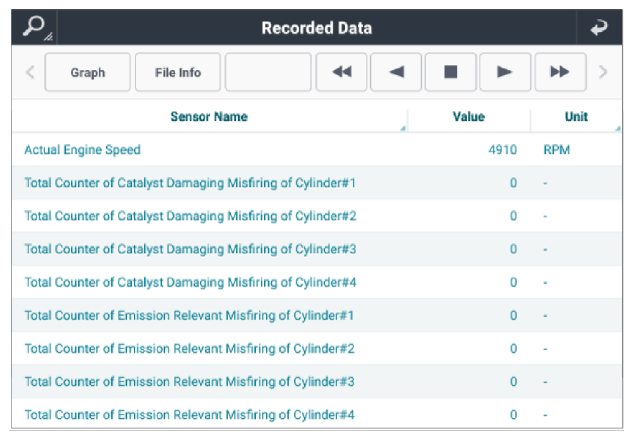Image resolution: width=633 pixels, height=440 pixels.
Task: Open the search magnifier icon
Action: point(35,27)
